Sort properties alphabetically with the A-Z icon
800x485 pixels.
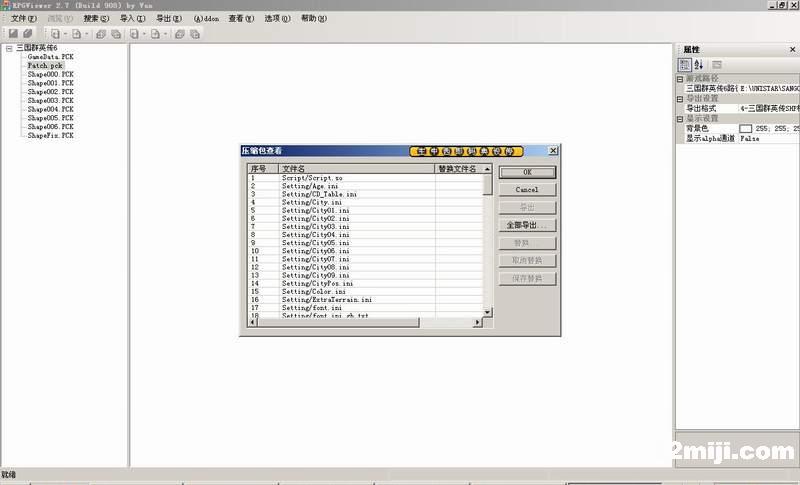point(699,65)
